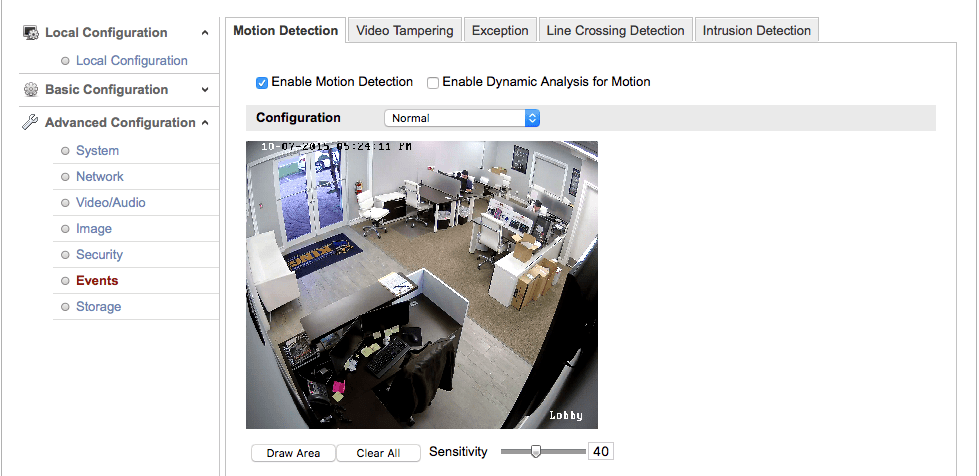The width and height of the screenshot is (979, 476).
Task: Open the Configuration Normal dropdown
Action: coord(462,118)
